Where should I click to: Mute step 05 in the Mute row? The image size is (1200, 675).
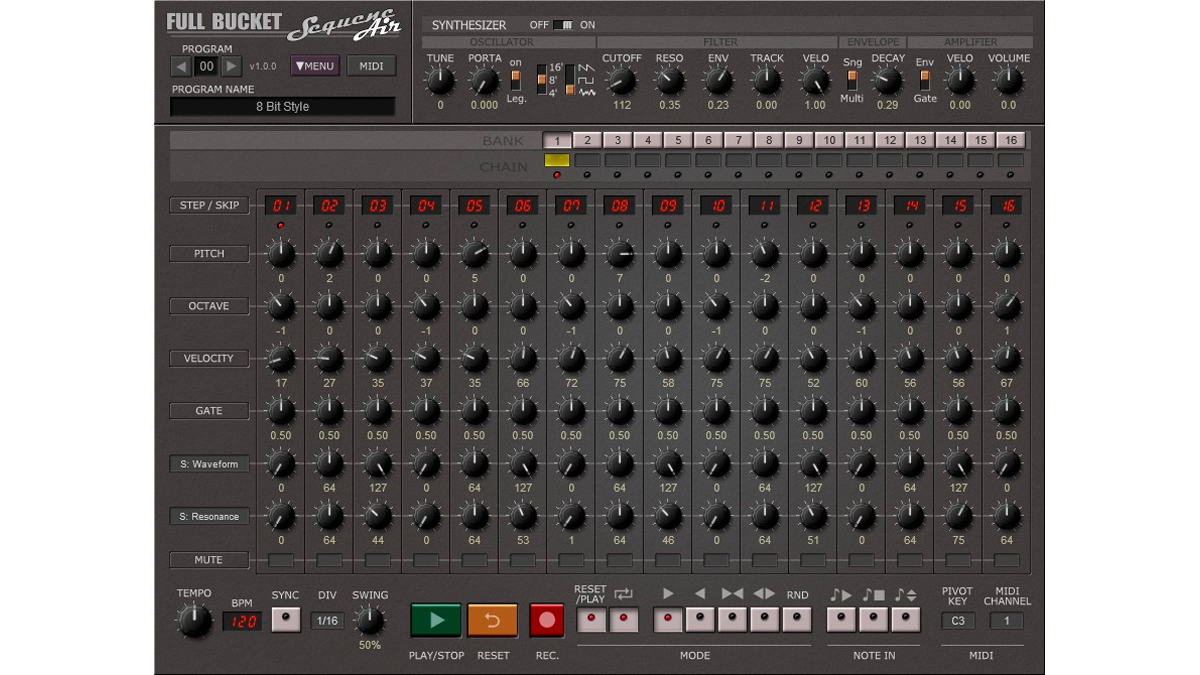(474, 561)
